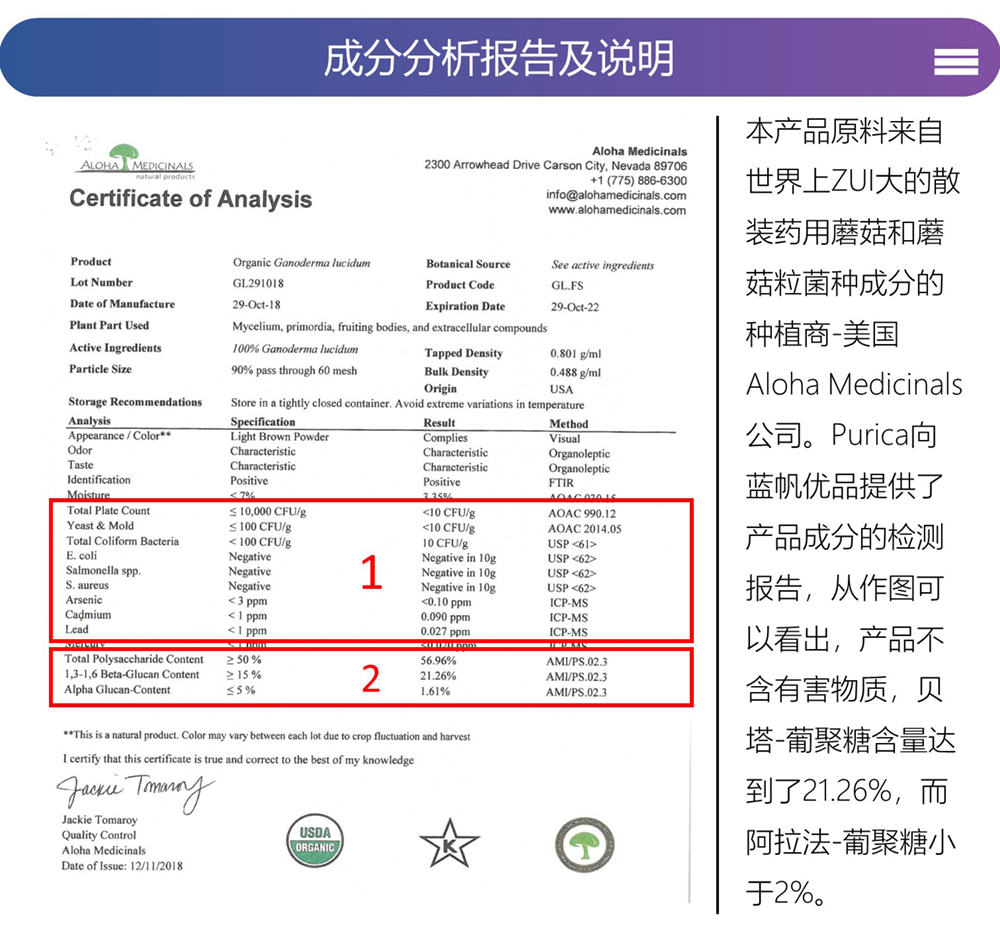Viewport: 1000px width, 925px height.
Task: Click the Store in a tightly closed container line
Action: point(408,404)
